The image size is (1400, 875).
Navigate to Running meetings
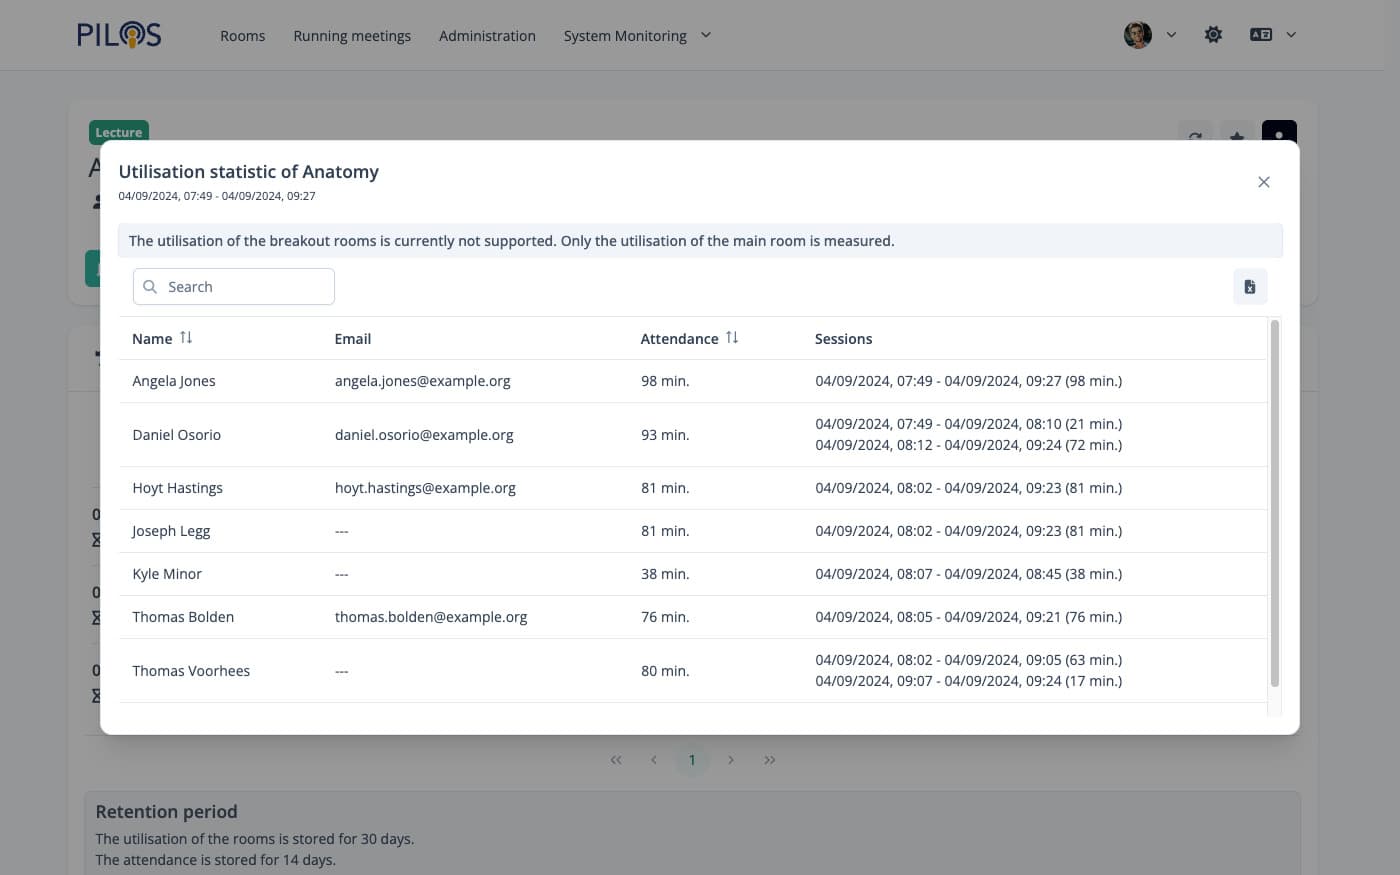[352, 36]
